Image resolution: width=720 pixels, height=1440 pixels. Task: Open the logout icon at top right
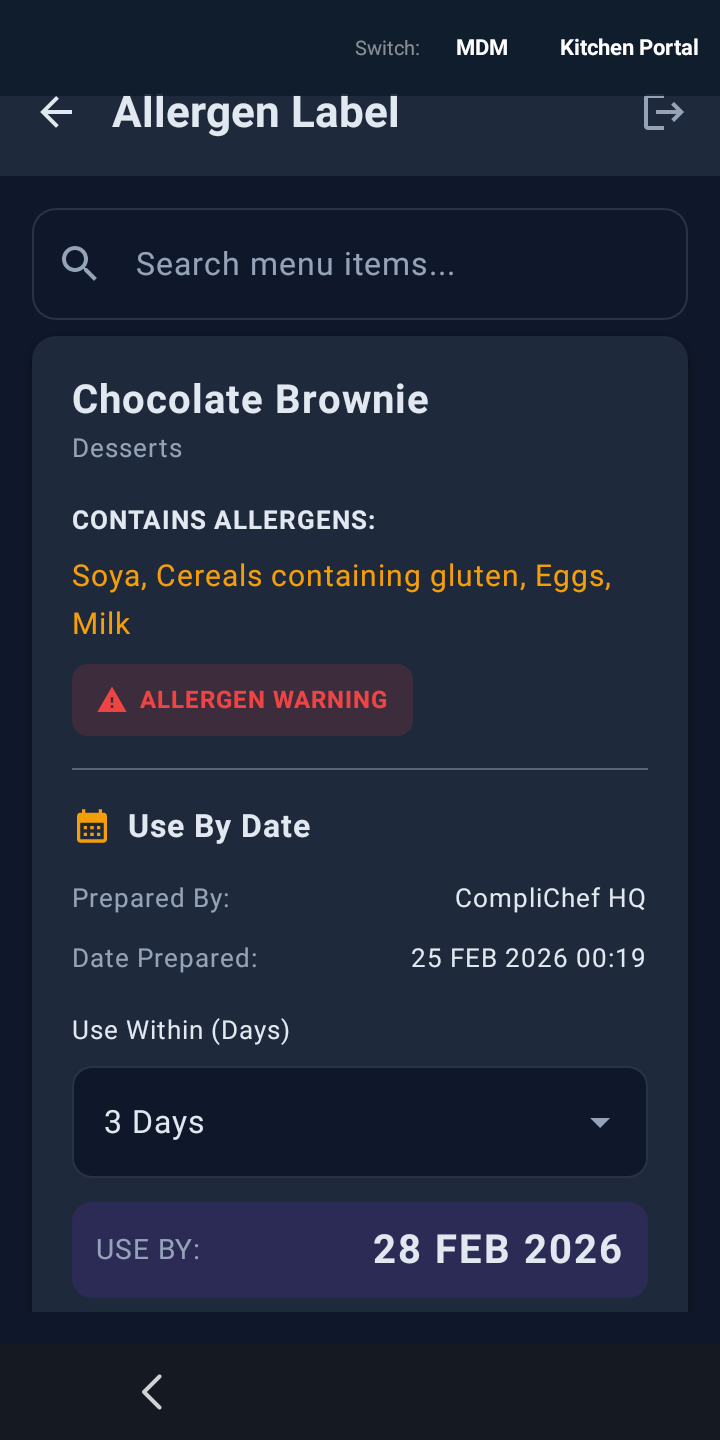664,112
